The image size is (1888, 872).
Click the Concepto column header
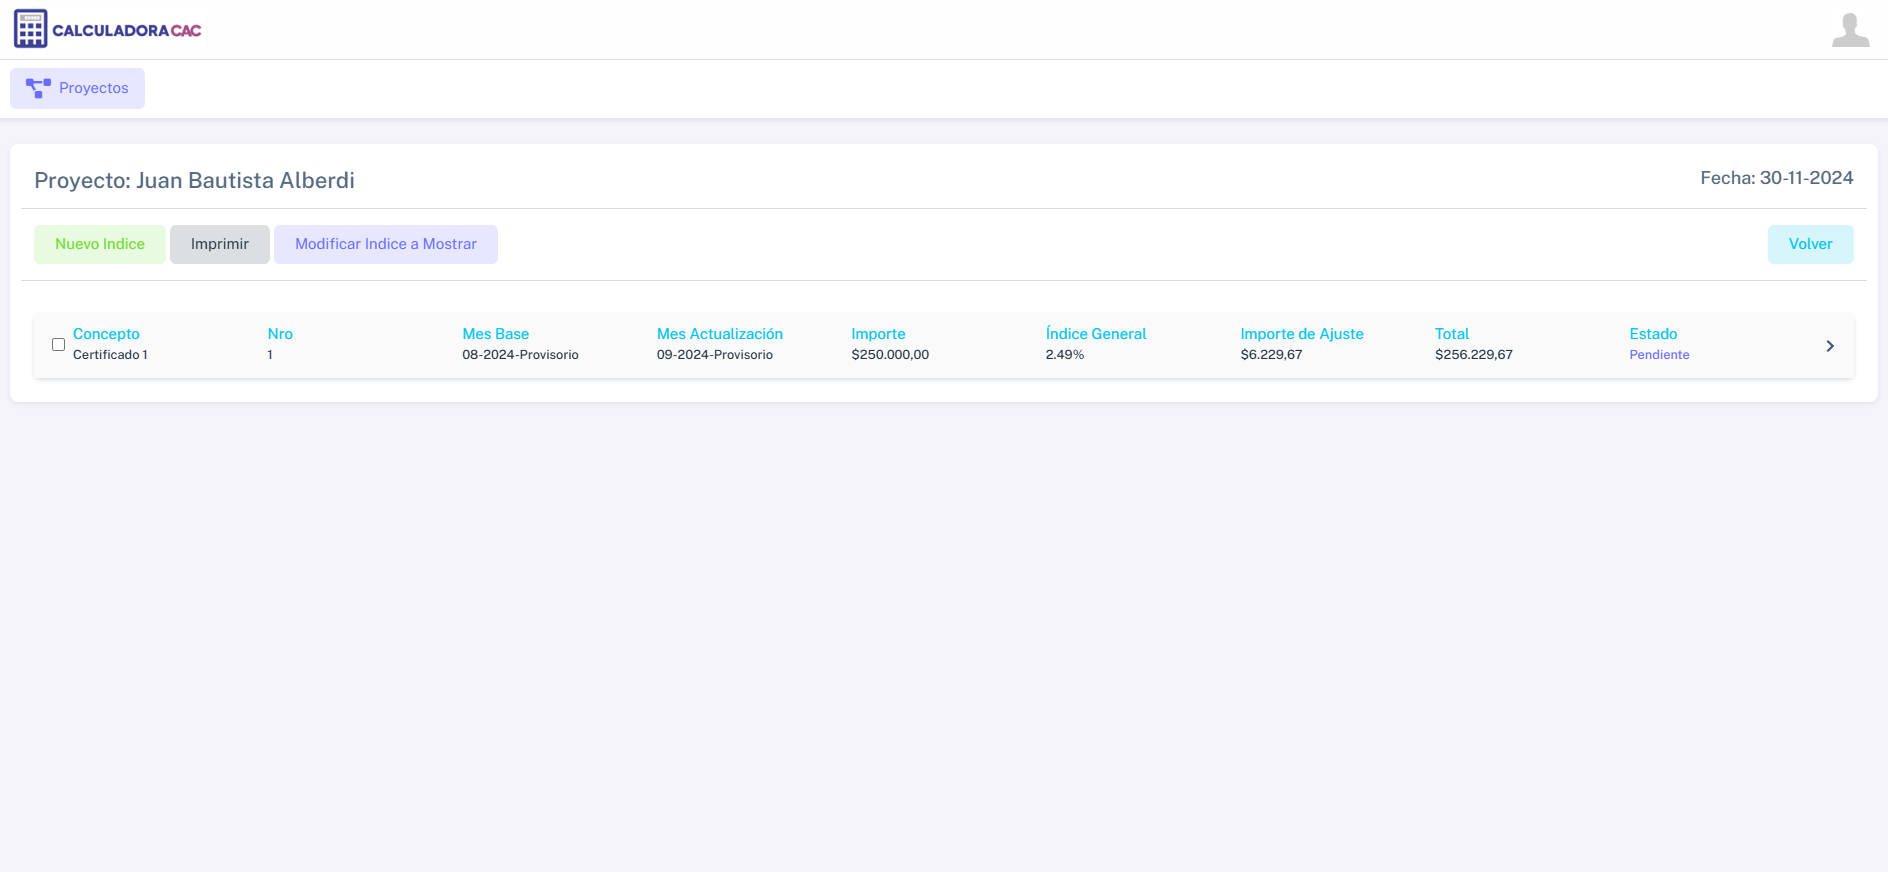(106, 334)
